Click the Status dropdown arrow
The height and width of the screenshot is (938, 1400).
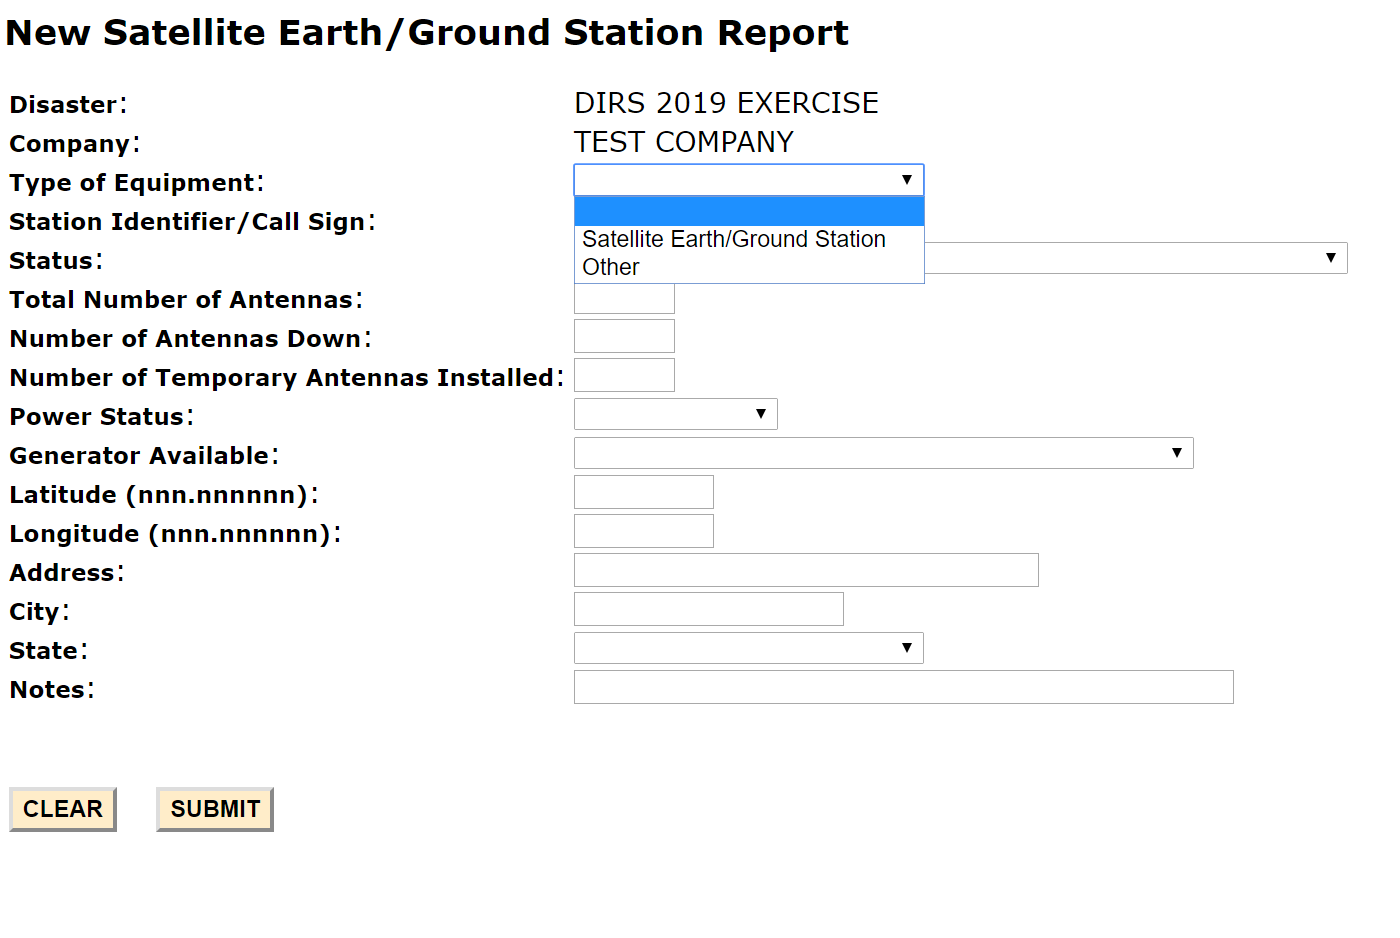click(1330, 258)
